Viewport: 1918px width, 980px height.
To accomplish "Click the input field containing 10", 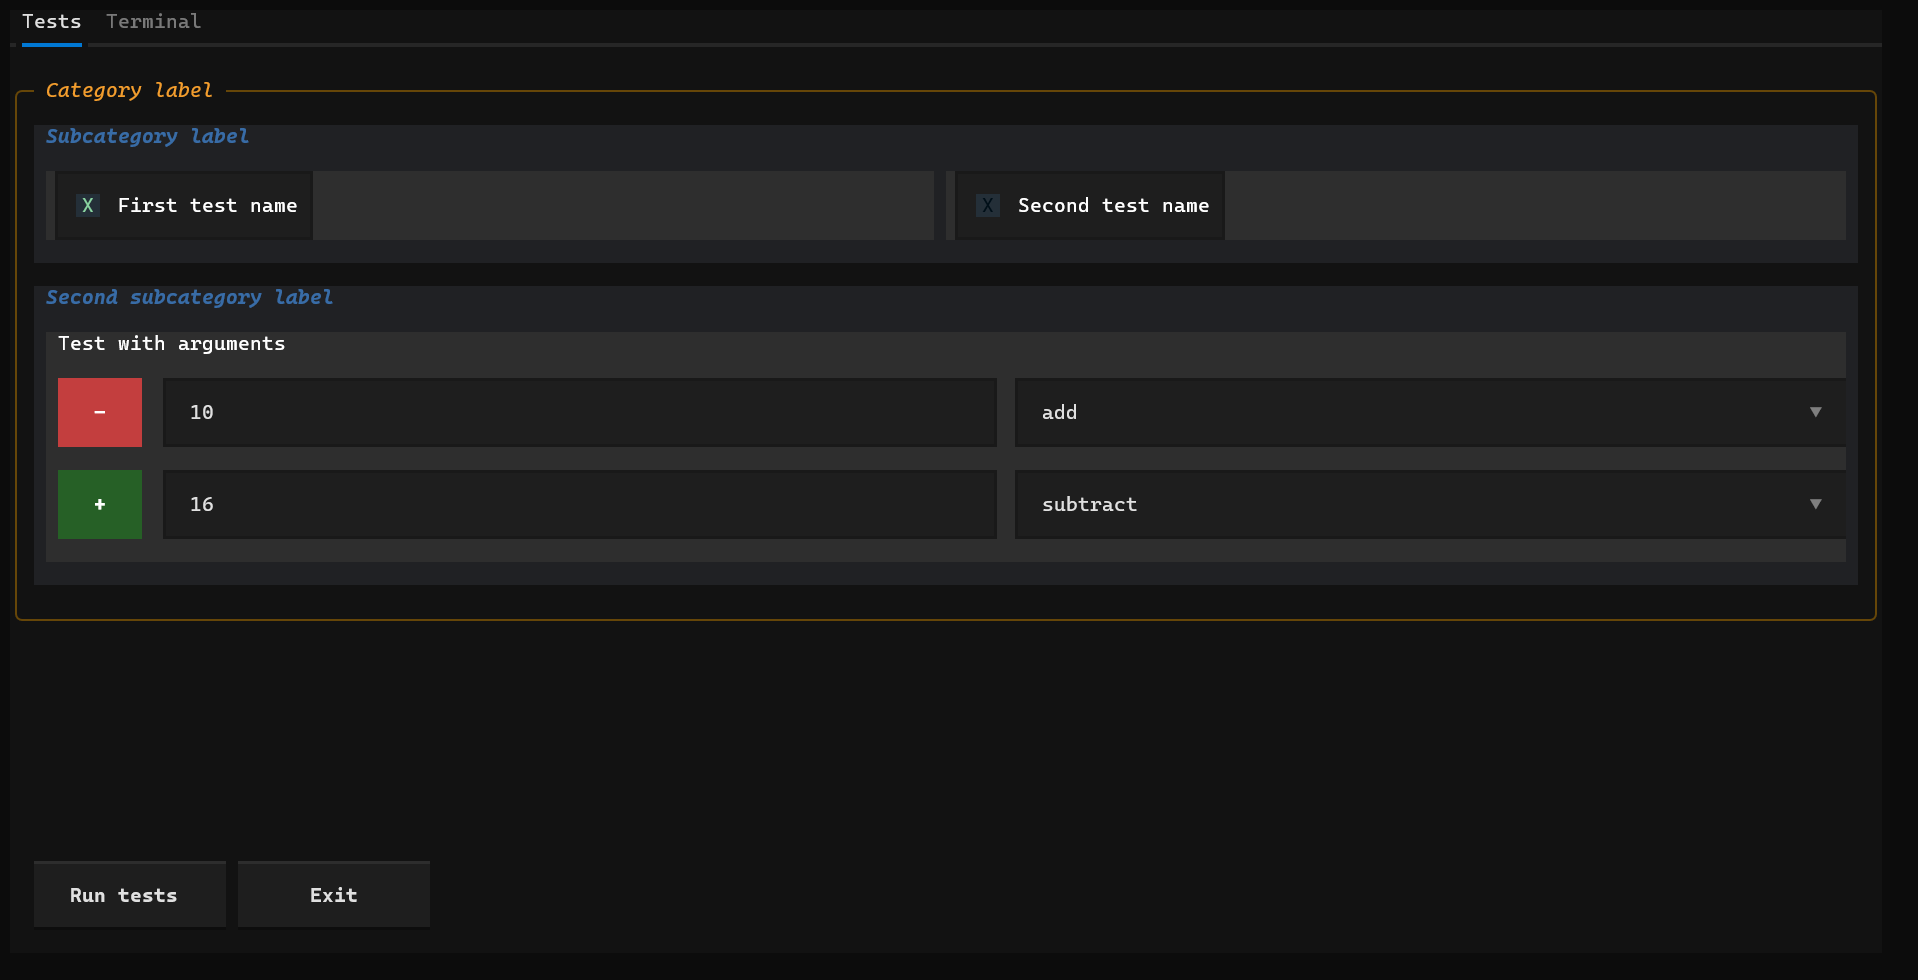I will click(580, 412).
